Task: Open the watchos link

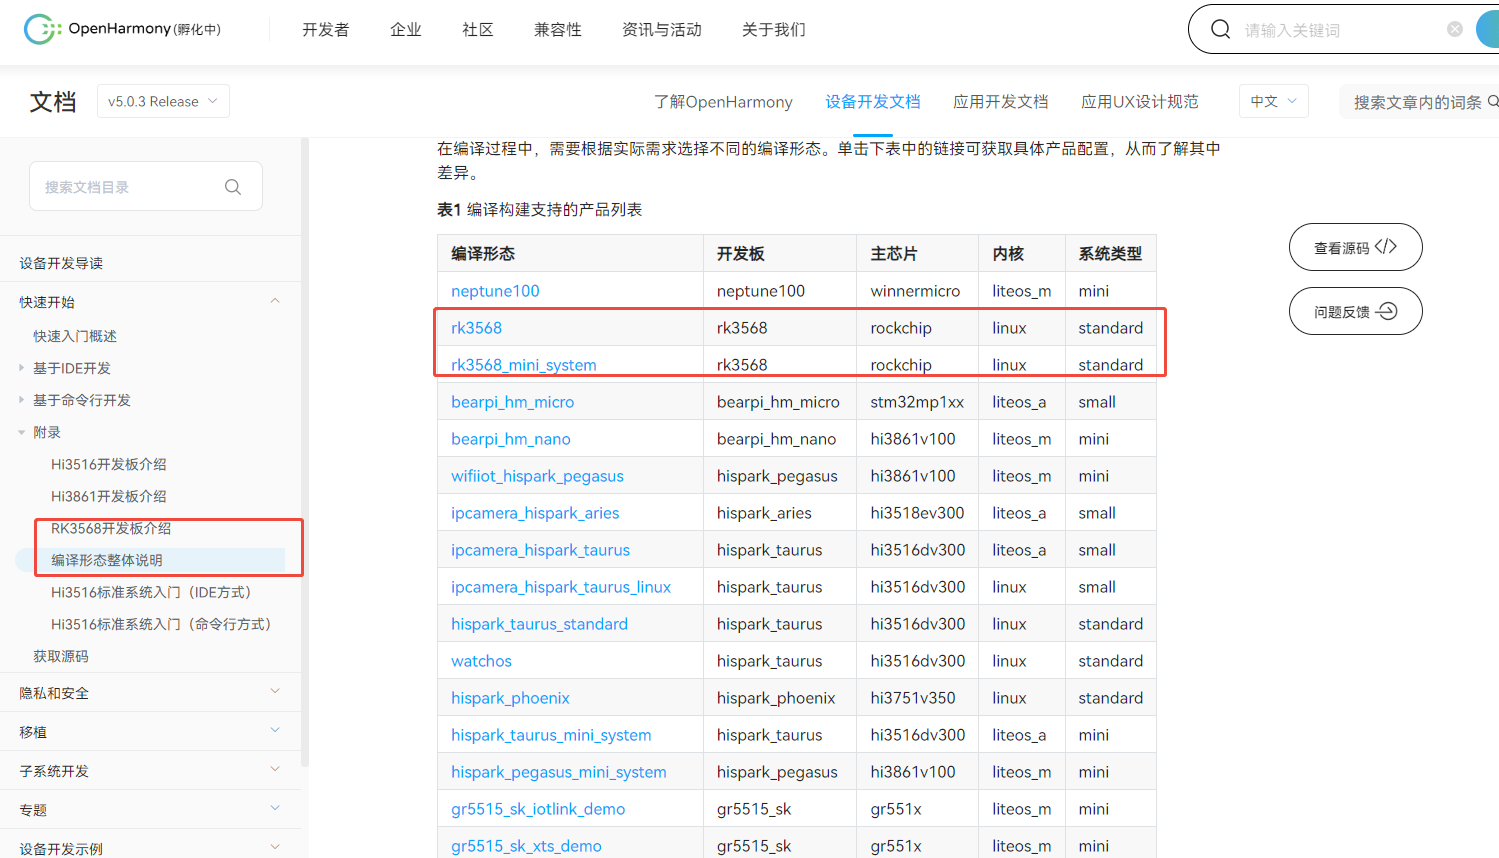Action: 481,661
